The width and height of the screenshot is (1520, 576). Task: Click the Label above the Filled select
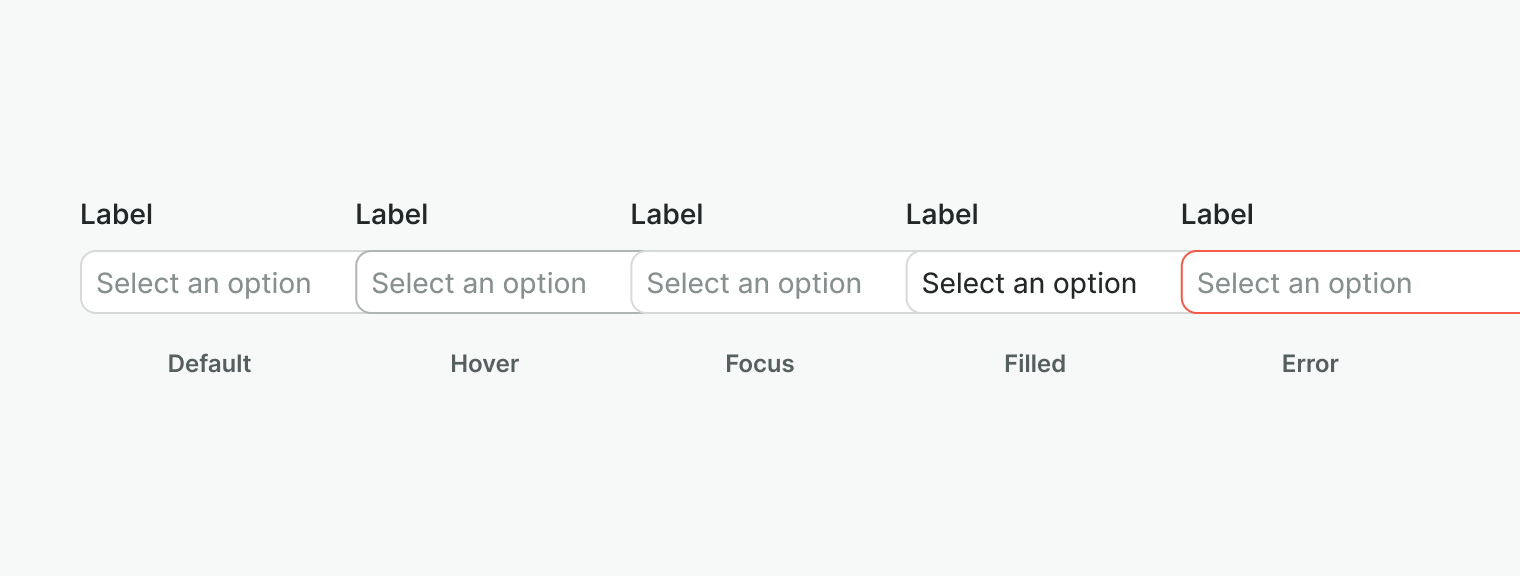click(x=941, y=214)
